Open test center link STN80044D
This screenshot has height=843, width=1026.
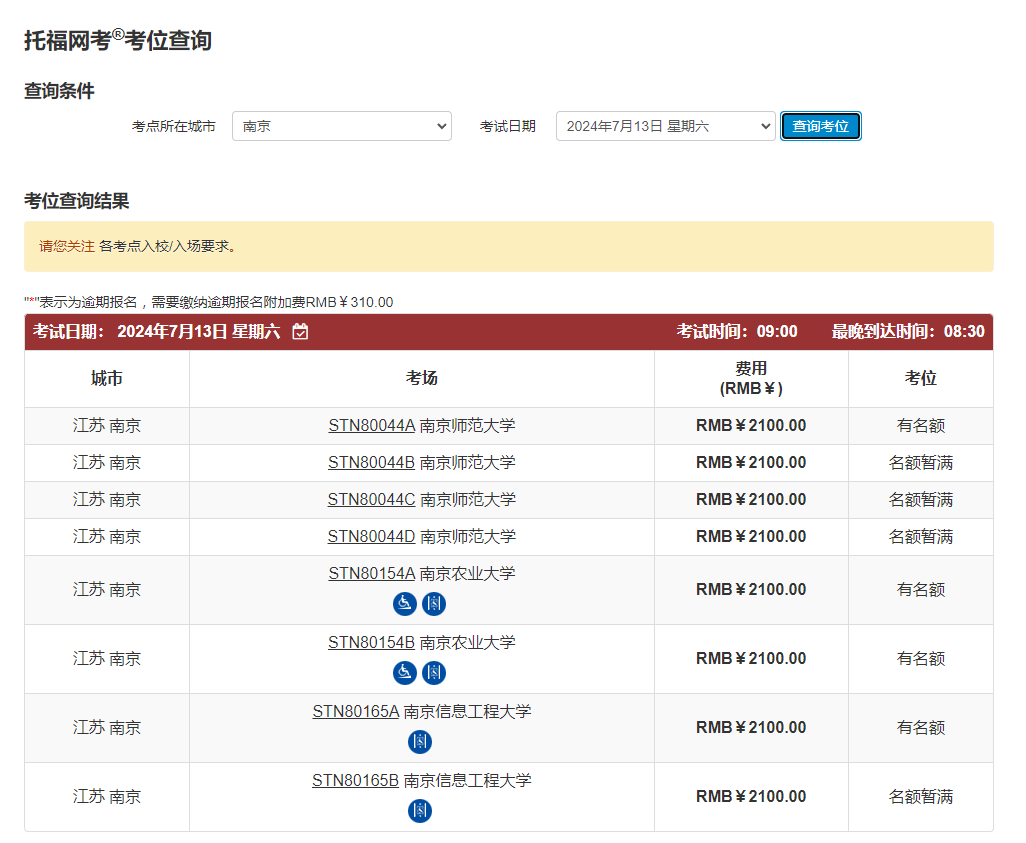point(372,537)
